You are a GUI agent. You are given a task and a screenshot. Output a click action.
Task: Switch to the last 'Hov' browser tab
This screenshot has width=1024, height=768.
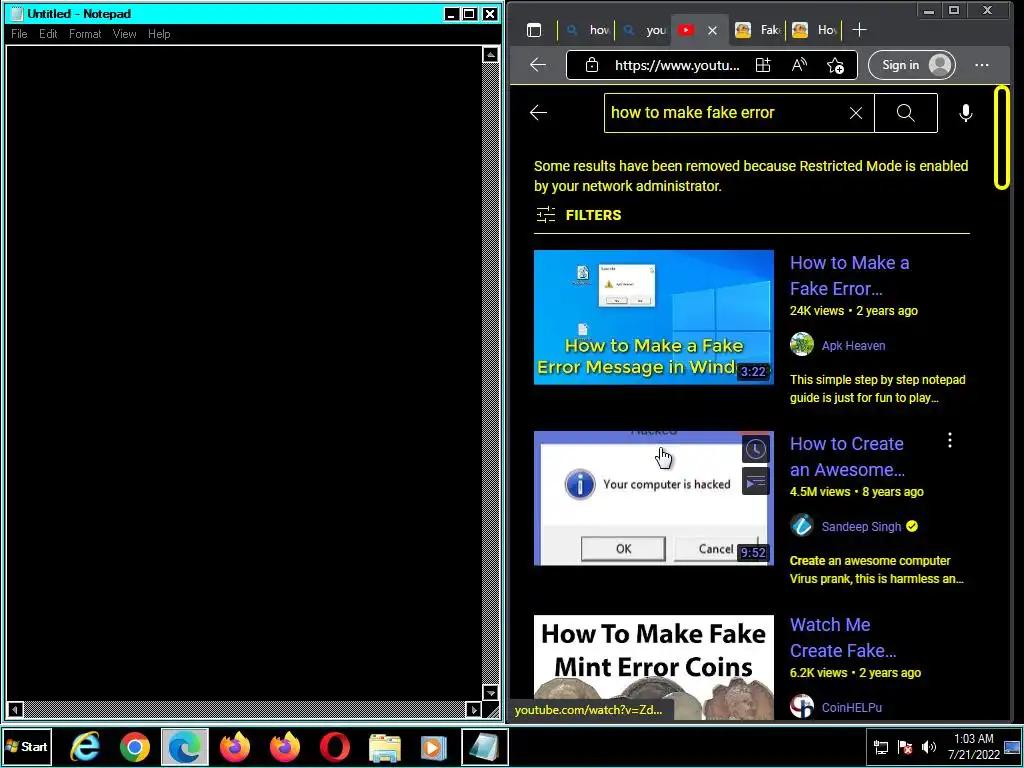[815, 30]
